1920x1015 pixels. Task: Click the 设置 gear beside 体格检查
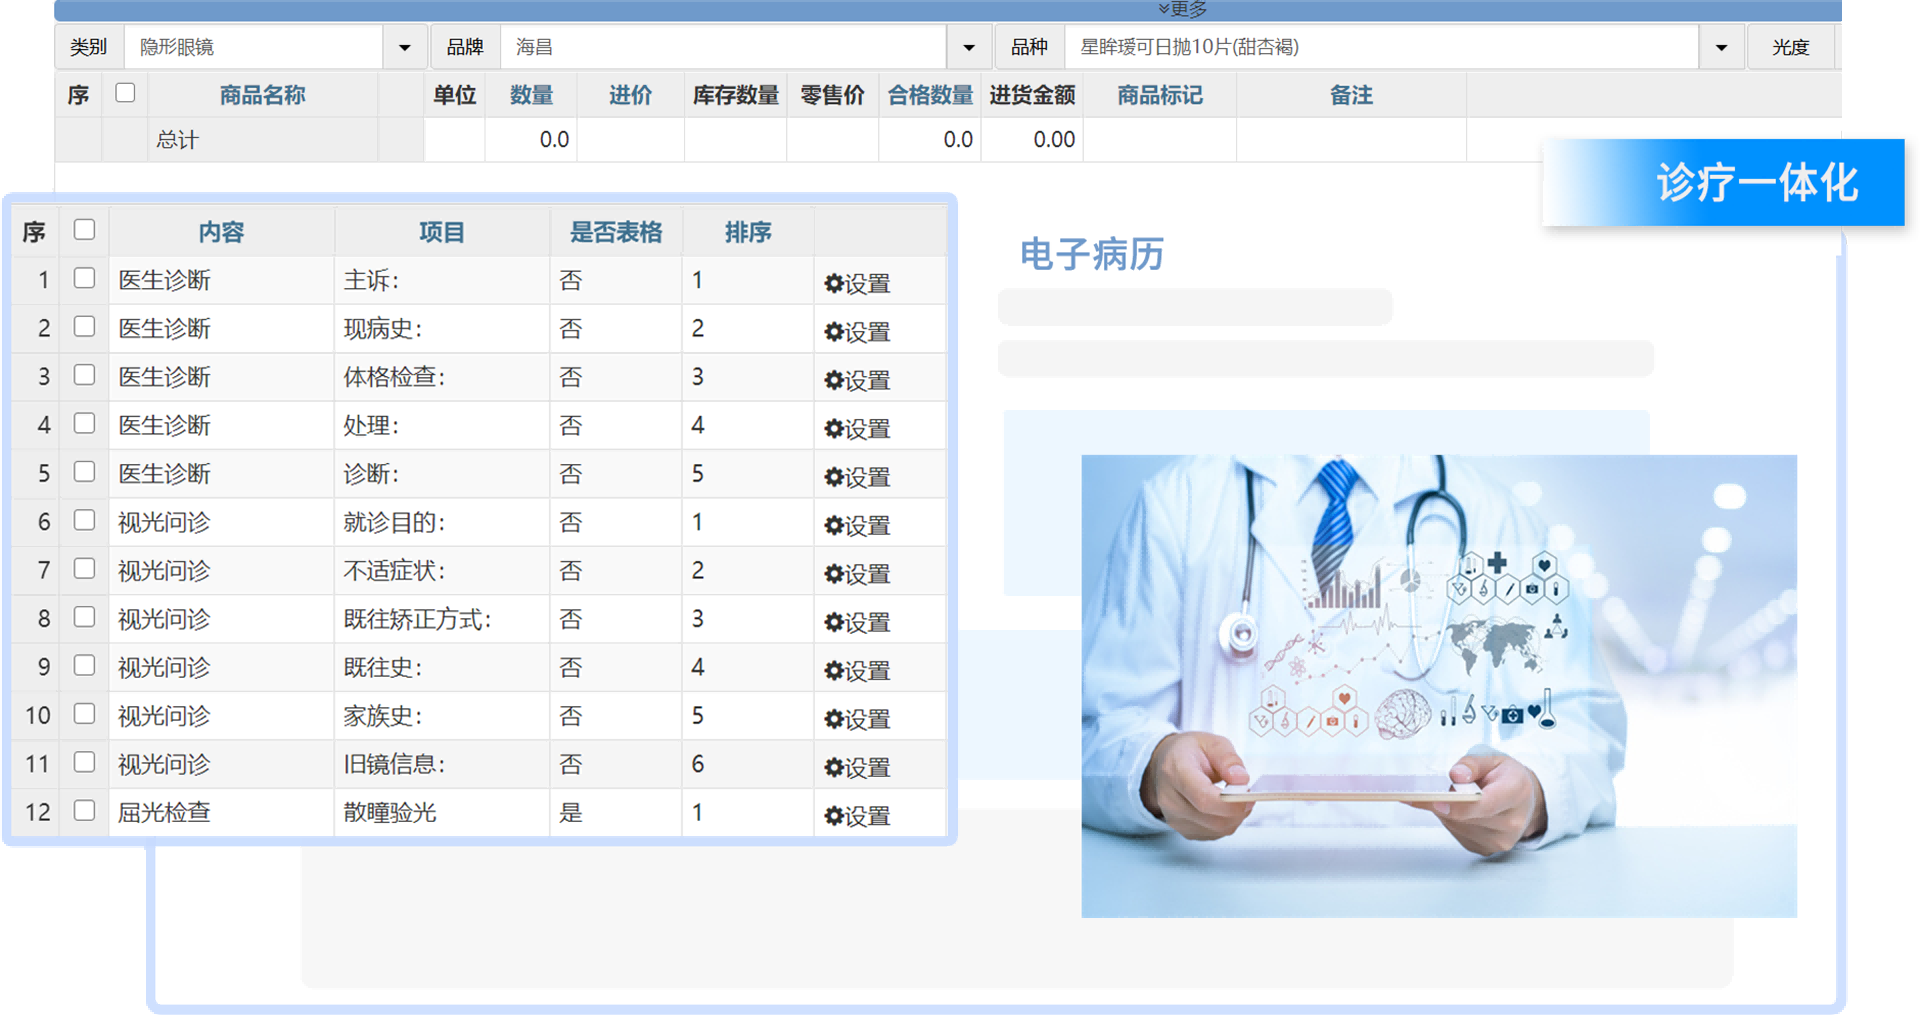tap(857, 380)
